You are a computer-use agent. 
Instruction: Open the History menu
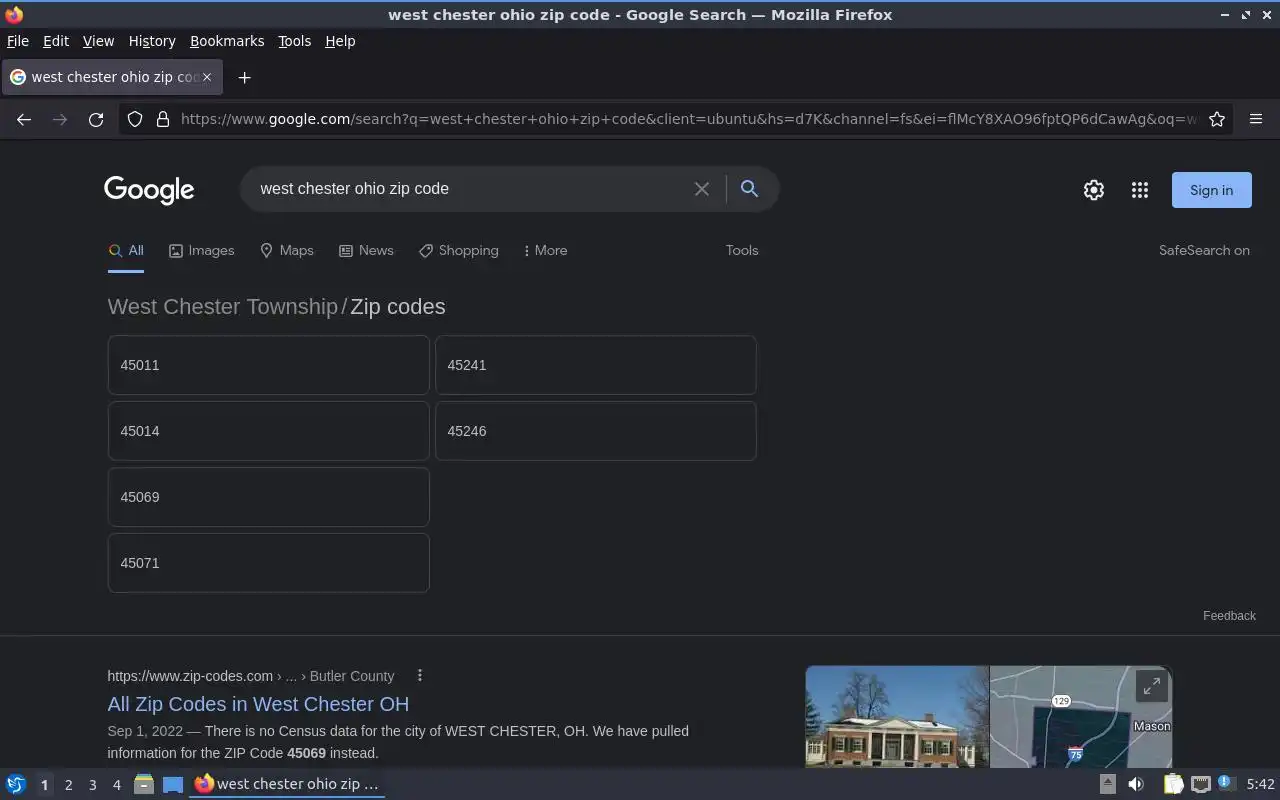coord(152,41)
